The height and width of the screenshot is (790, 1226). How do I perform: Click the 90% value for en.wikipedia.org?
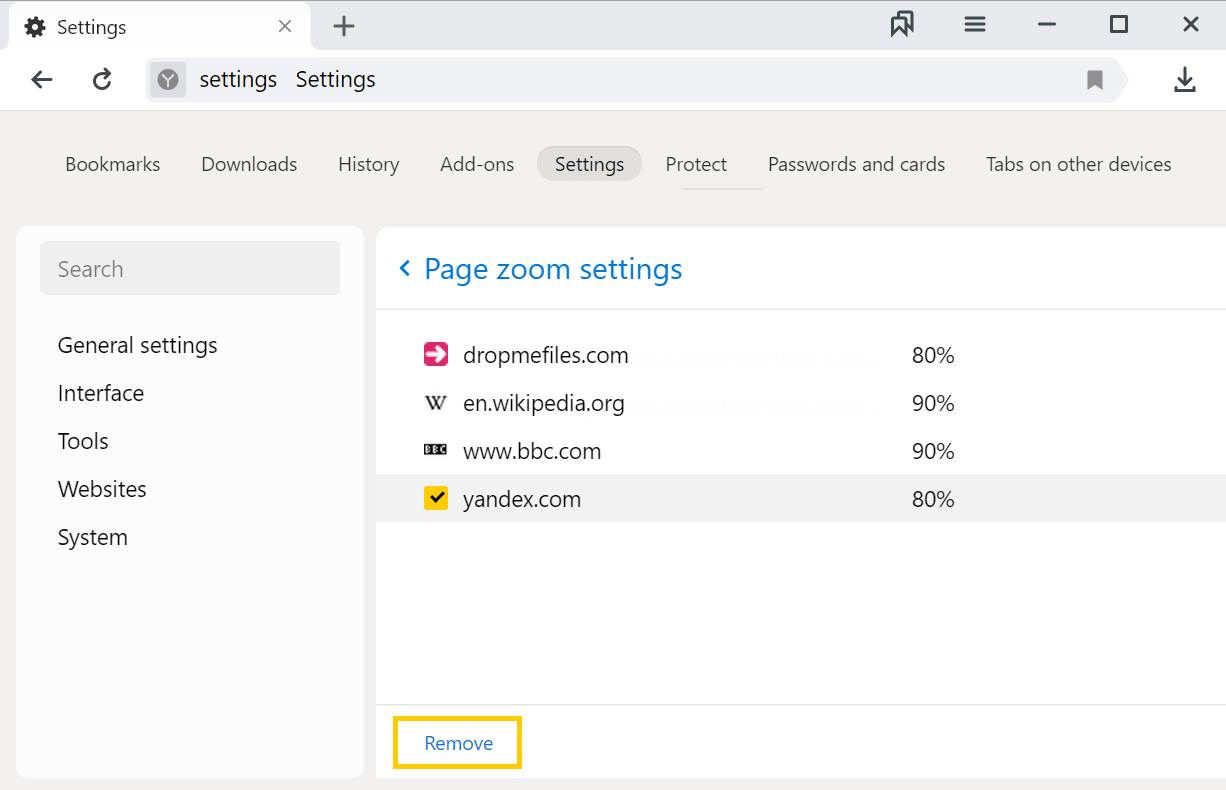[933, 403]
